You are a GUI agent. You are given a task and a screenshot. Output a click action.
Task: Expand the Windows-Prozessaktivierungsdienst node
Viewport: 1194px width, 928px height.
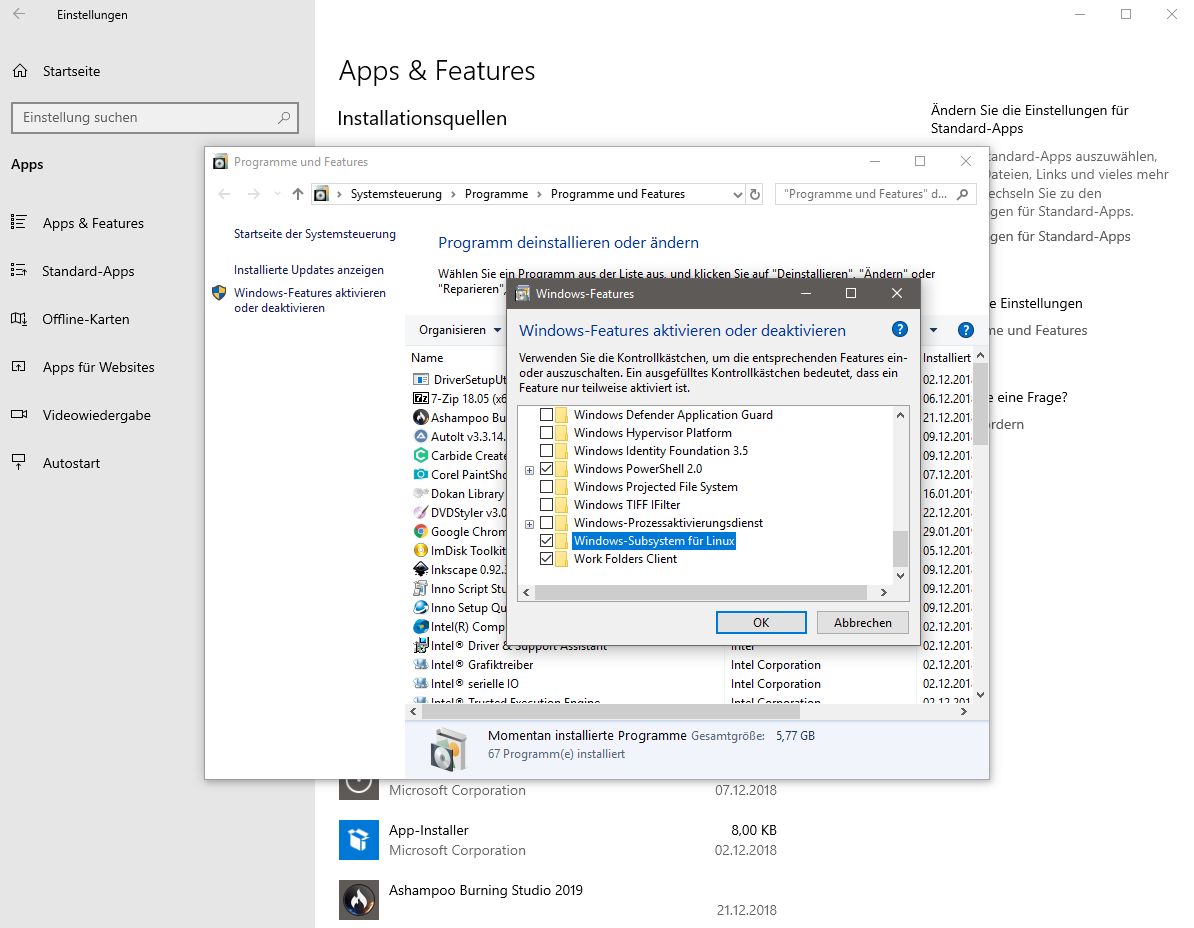pyautogui.click(x=529, y=523)
